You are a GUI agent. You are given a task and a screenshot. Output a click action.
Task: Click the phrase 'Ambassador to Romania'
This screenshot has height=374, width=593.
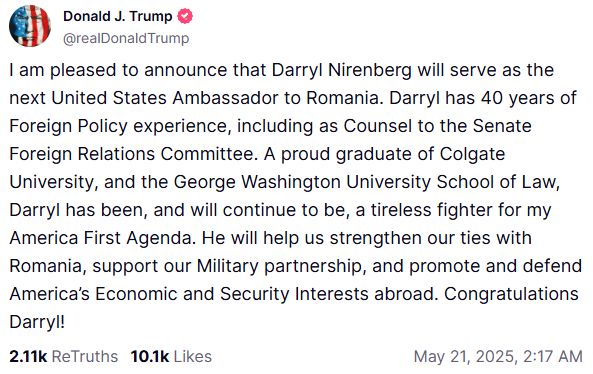click(275, 98)
